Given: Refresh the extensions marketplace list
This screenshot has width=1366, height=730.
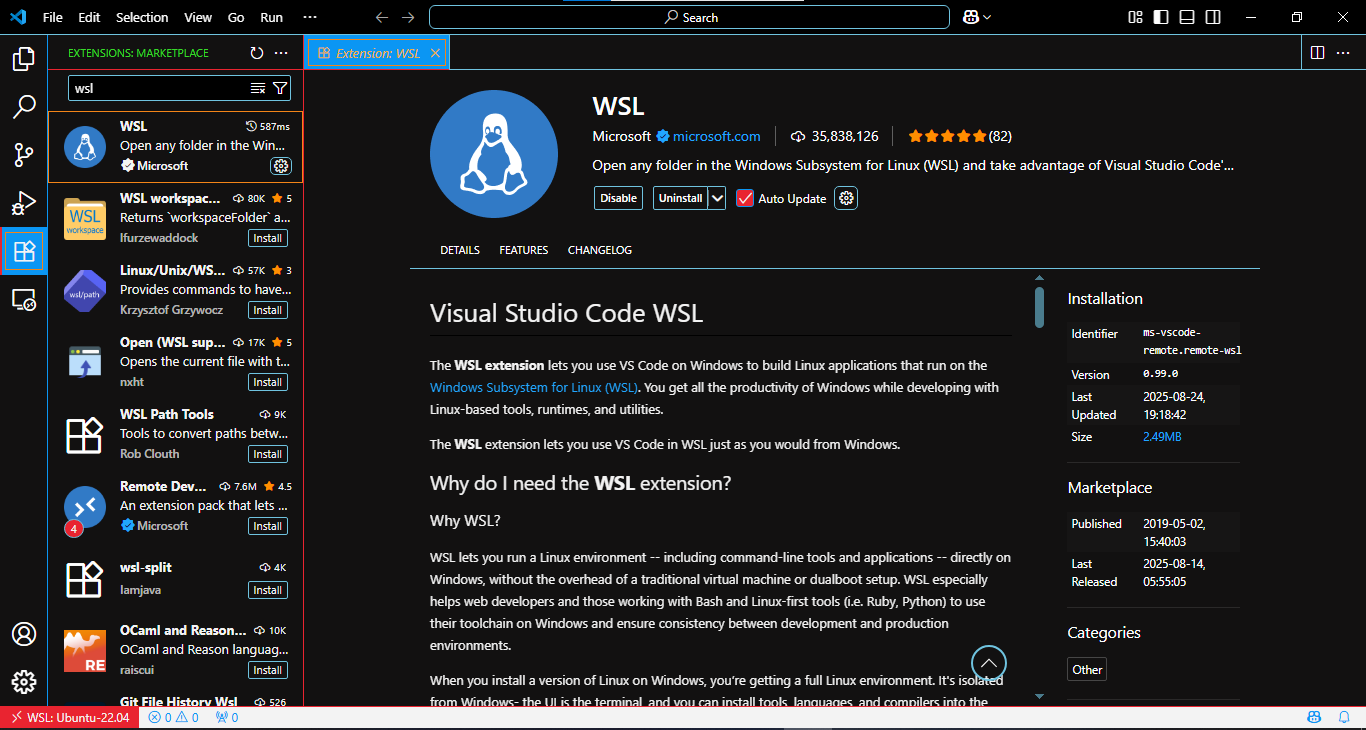Looking at the screenshot, I should [x=257, y=53].
